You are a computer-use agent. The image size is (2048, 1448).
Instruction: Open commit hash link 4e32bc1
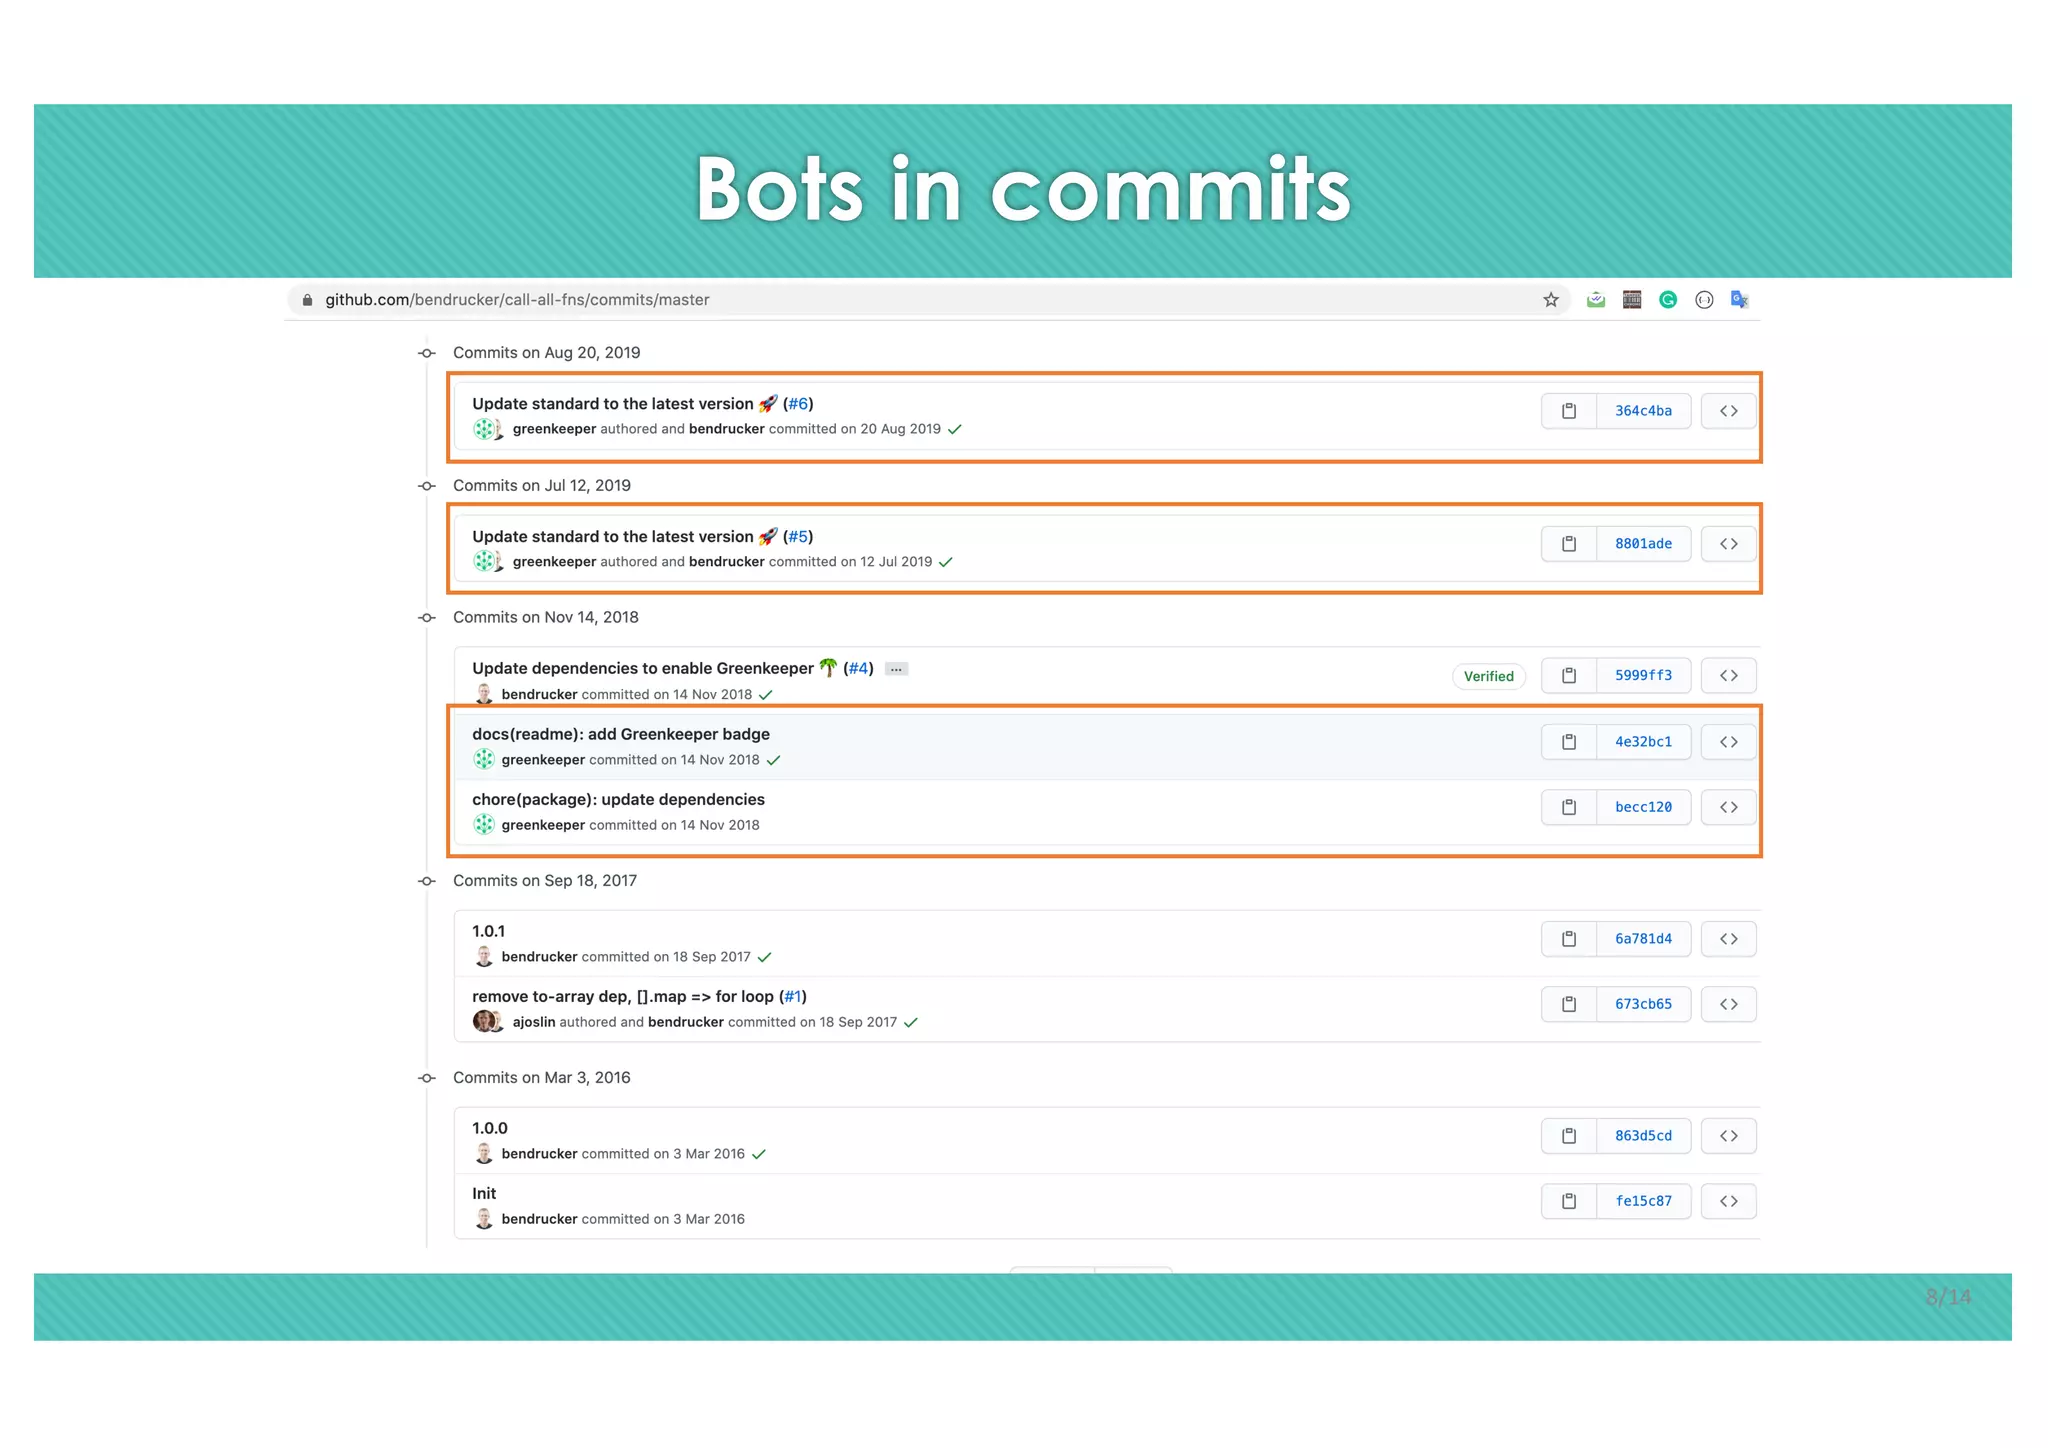point(1643,742)
